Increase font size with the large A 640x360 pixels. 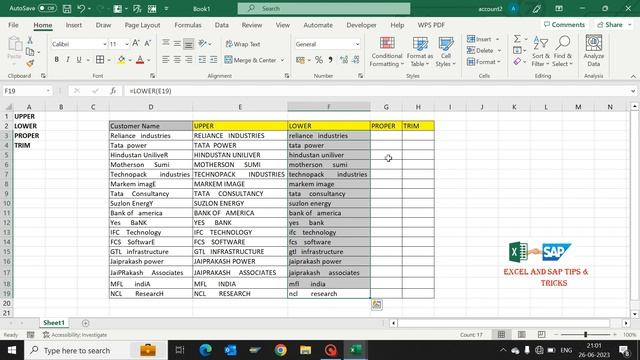(136, 43)
